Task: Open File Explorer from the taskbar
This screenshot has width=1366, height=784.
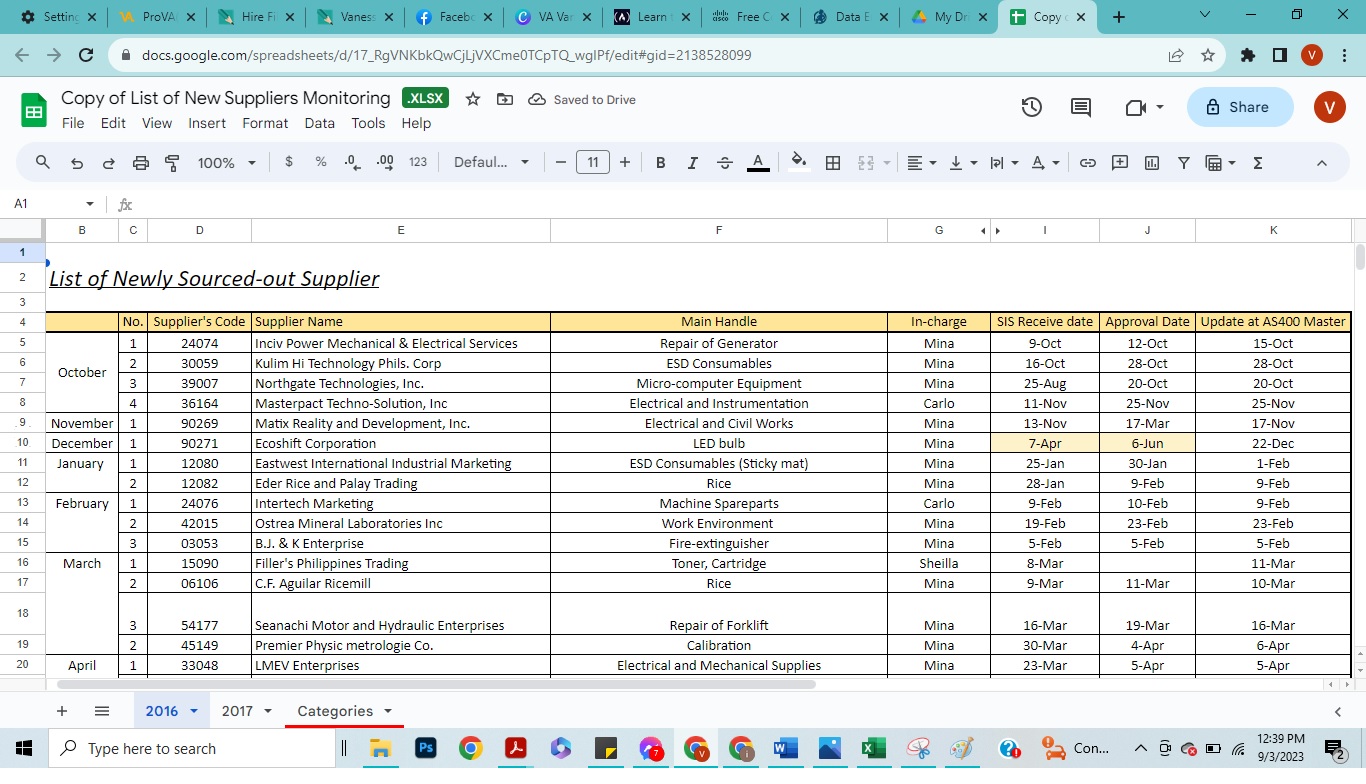Action: coord(380,748)
